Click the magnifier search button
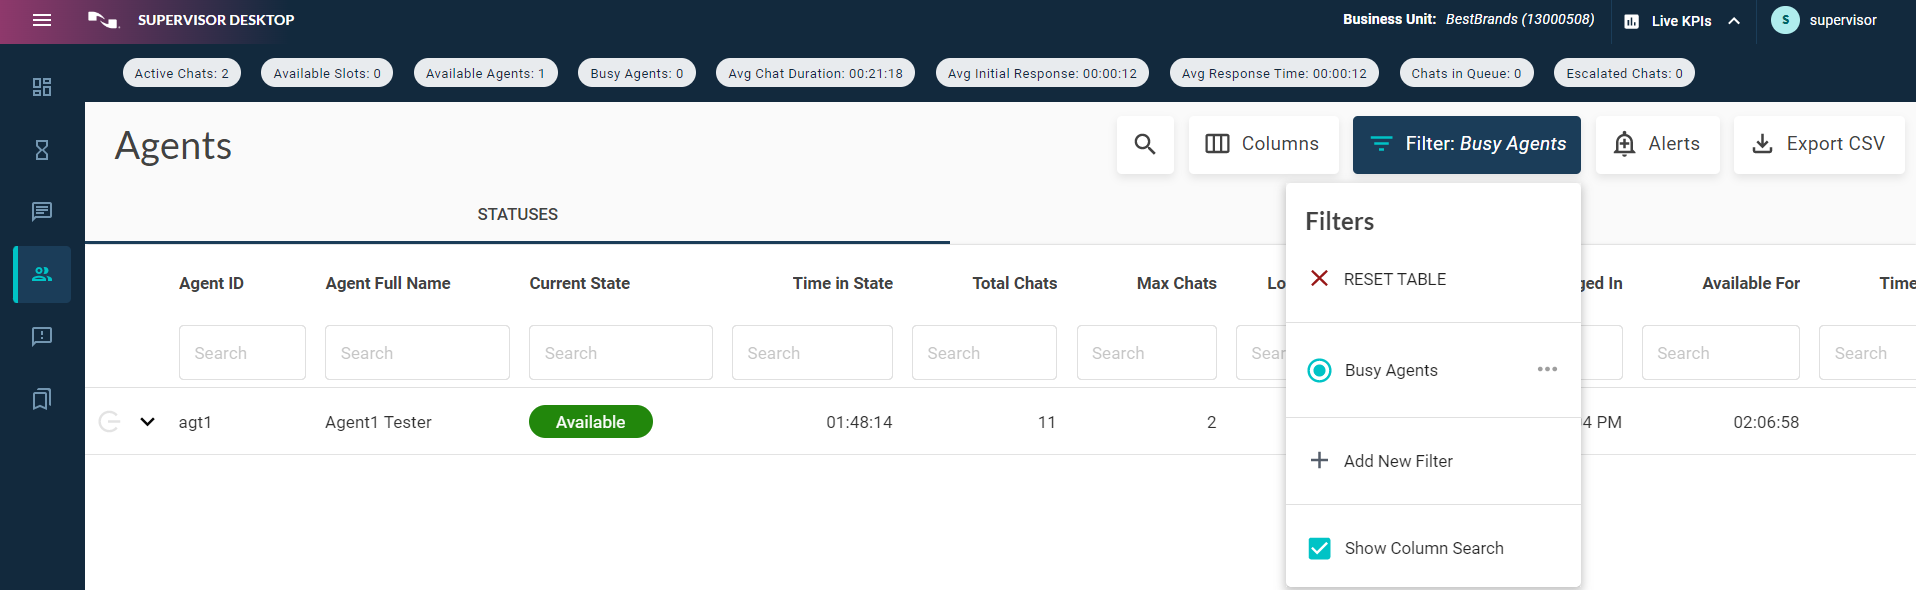The height and width of the screenshot is (590, 1916). [1145, 144]
